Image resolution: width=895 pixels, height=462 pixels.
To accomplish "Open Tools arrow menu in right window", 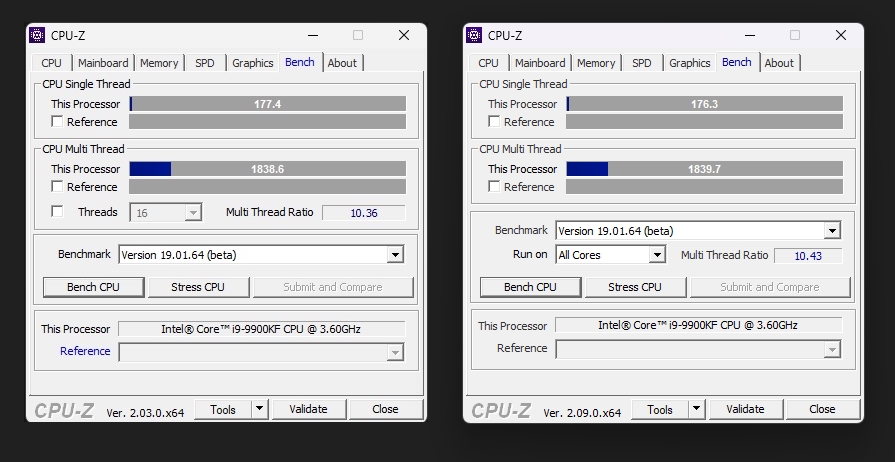I will click(x=696, y=409).
